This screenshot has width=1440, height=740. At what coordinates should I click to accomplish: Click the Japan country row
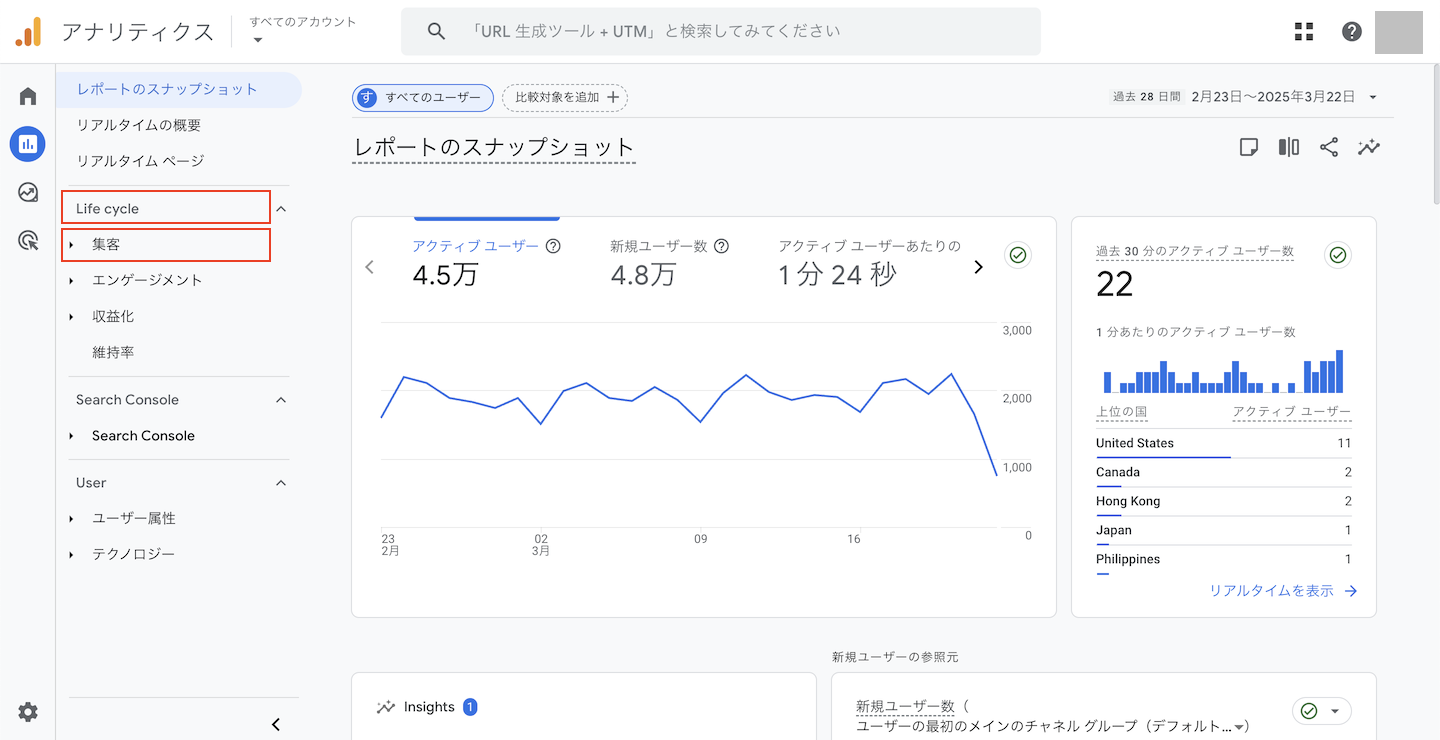1223,530
